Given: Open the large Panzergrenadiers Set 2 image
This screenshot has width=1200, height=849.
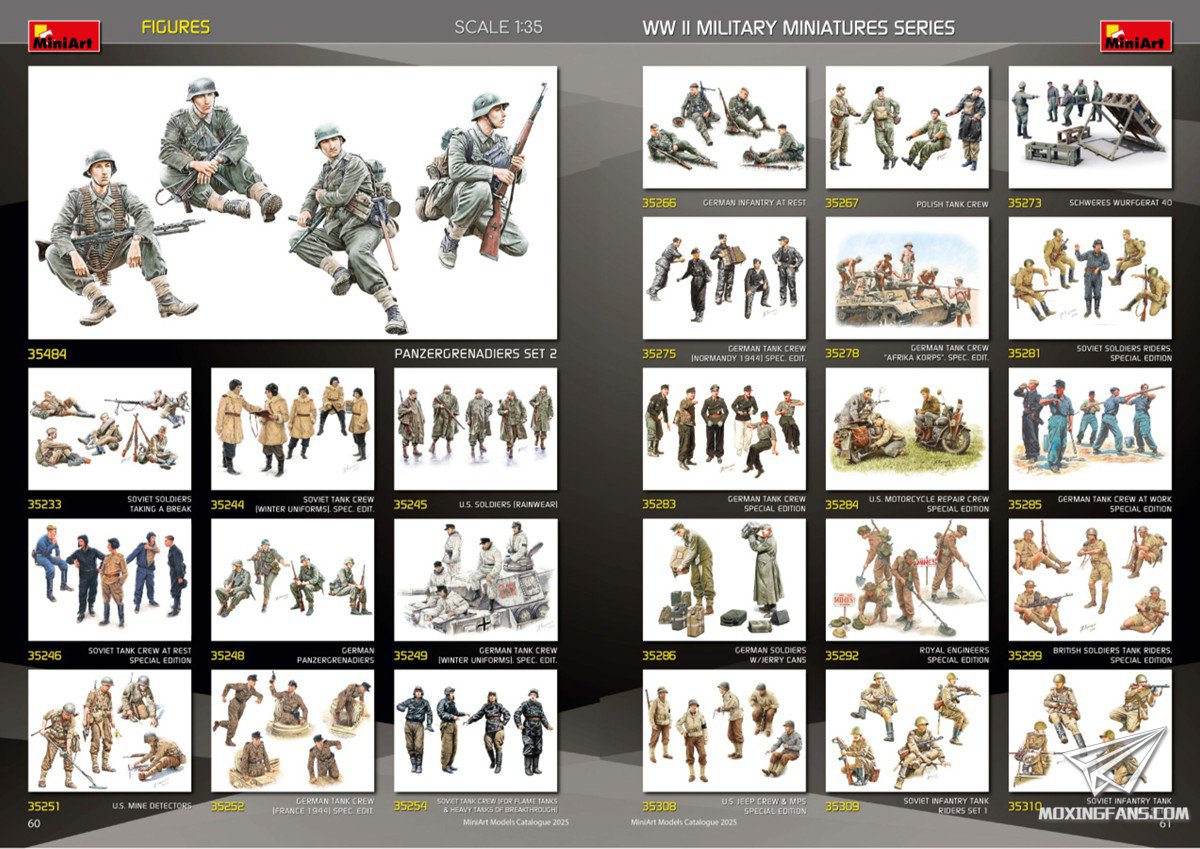Looking at the screenshot, I should [292, 203].
